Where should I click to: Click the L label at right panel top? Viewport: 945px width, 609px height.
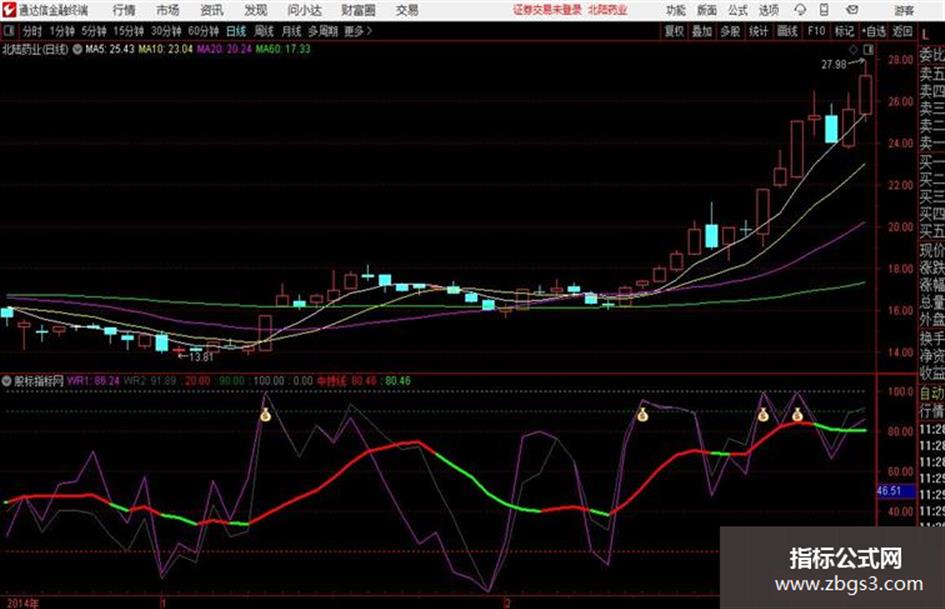926,36
